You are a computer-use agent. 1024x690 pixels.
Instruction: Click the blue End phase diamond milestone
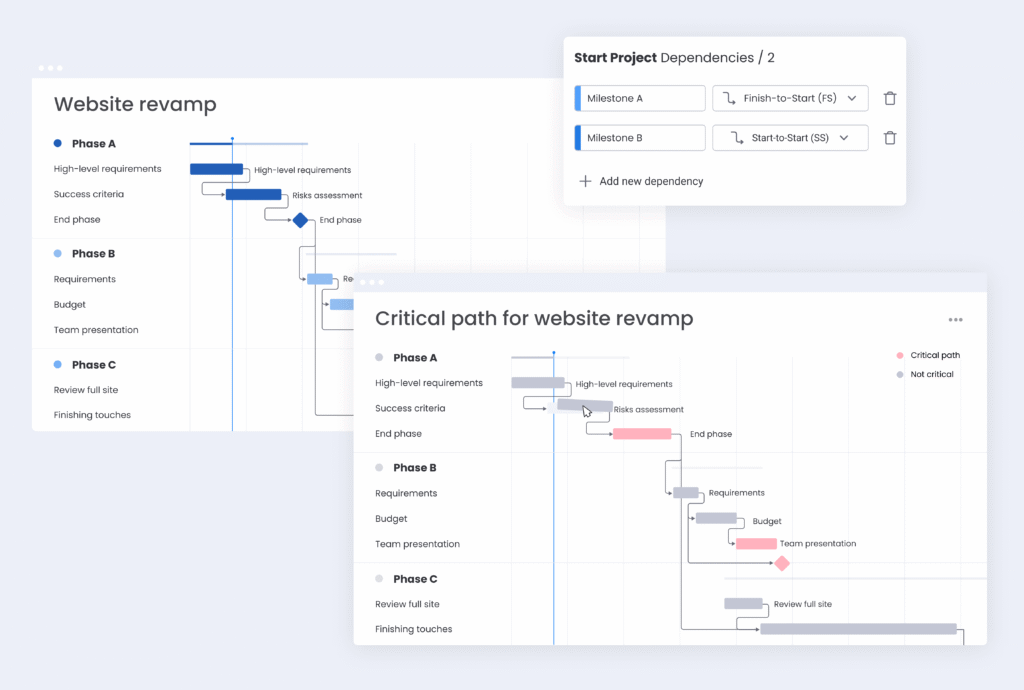coord(299,220)
